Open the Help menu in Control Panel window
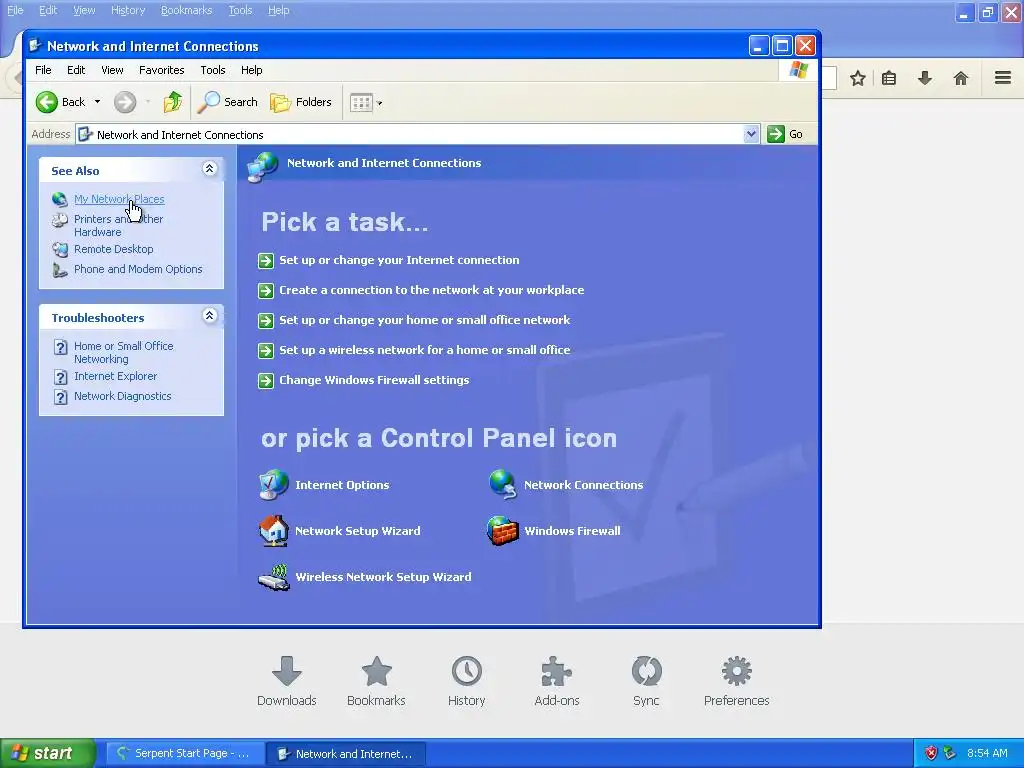 tap(251, 70)
